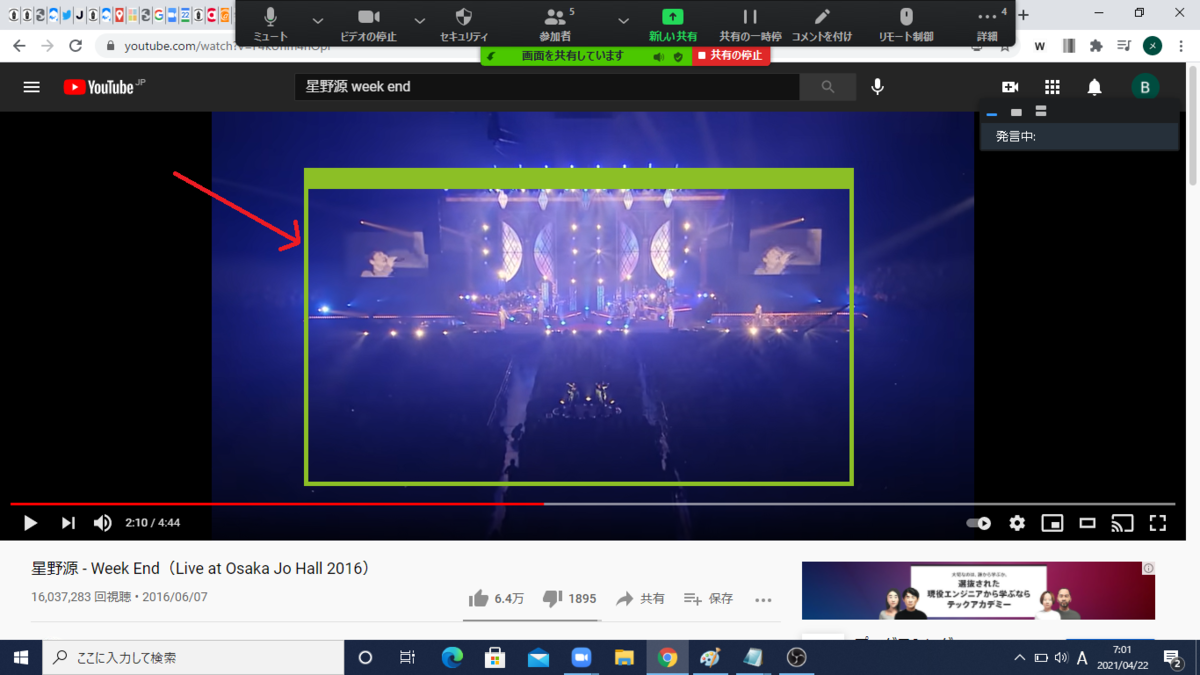Open the Zoom video options arrow
Screen dimensions: 1200x675
click(x=420, y=21)
